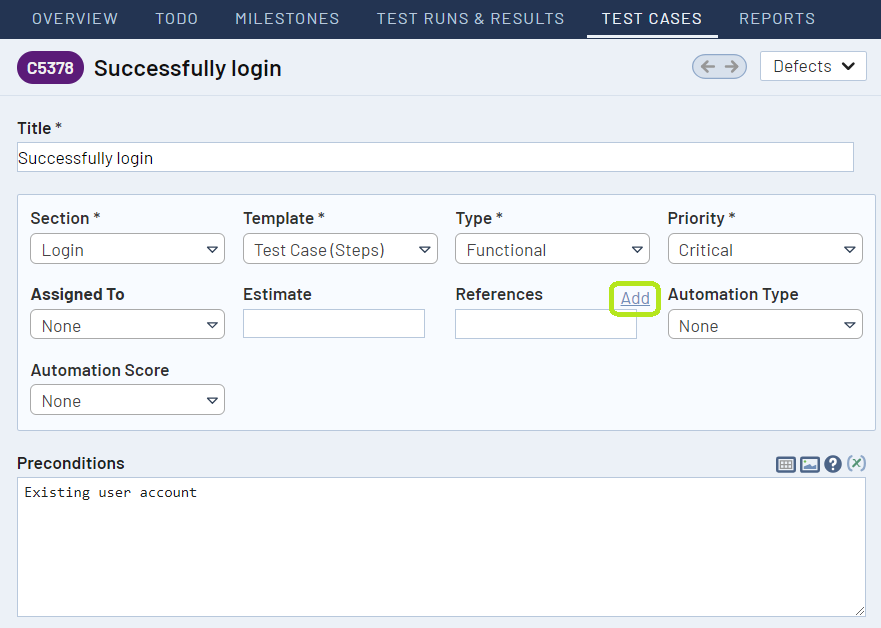
Task: Click the insert variable (x) icon
Action: click(856, 463)
